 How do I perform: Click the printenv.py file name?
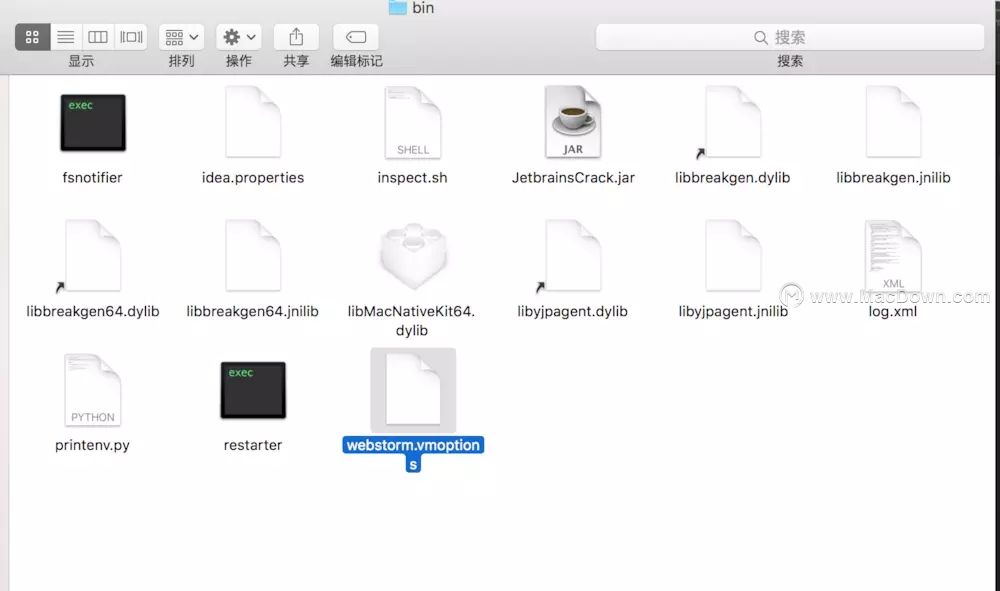[92, 445]
